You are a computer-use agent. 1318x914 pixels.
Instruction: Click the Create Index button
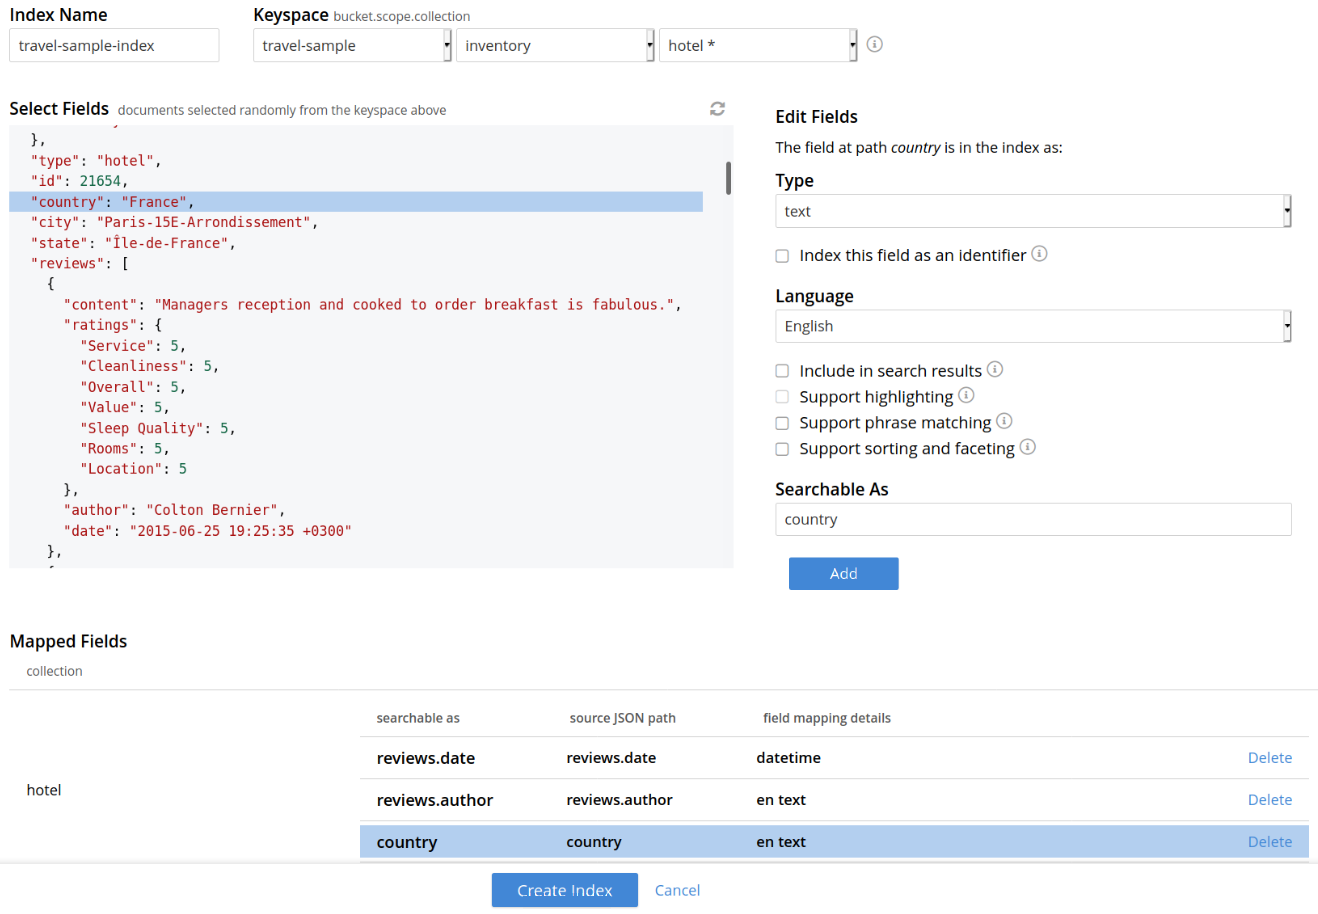pyautogui.click(x=564, y=889)
